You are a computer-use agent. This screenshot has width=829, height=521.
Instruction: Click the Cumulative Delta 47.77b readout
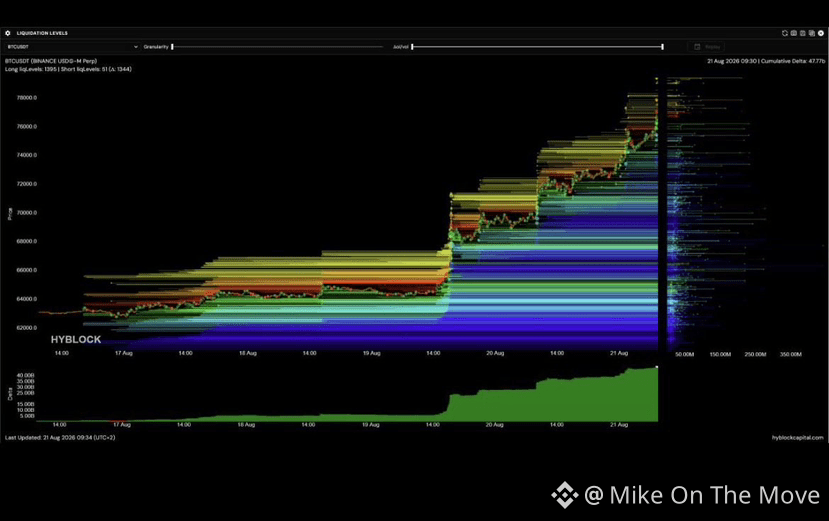793,61
